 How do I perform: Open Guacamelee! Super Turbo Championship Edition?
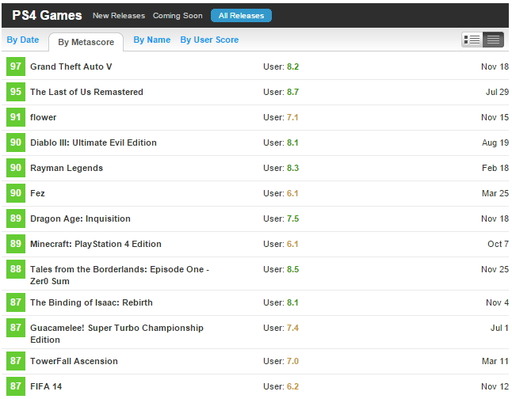click(117, 334)
